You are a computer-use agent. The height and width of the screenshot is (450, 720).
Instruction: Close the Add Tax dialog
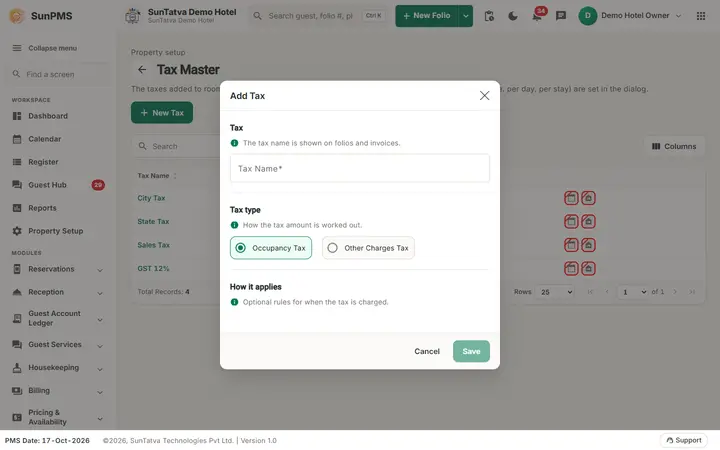(x=484, y=96)
